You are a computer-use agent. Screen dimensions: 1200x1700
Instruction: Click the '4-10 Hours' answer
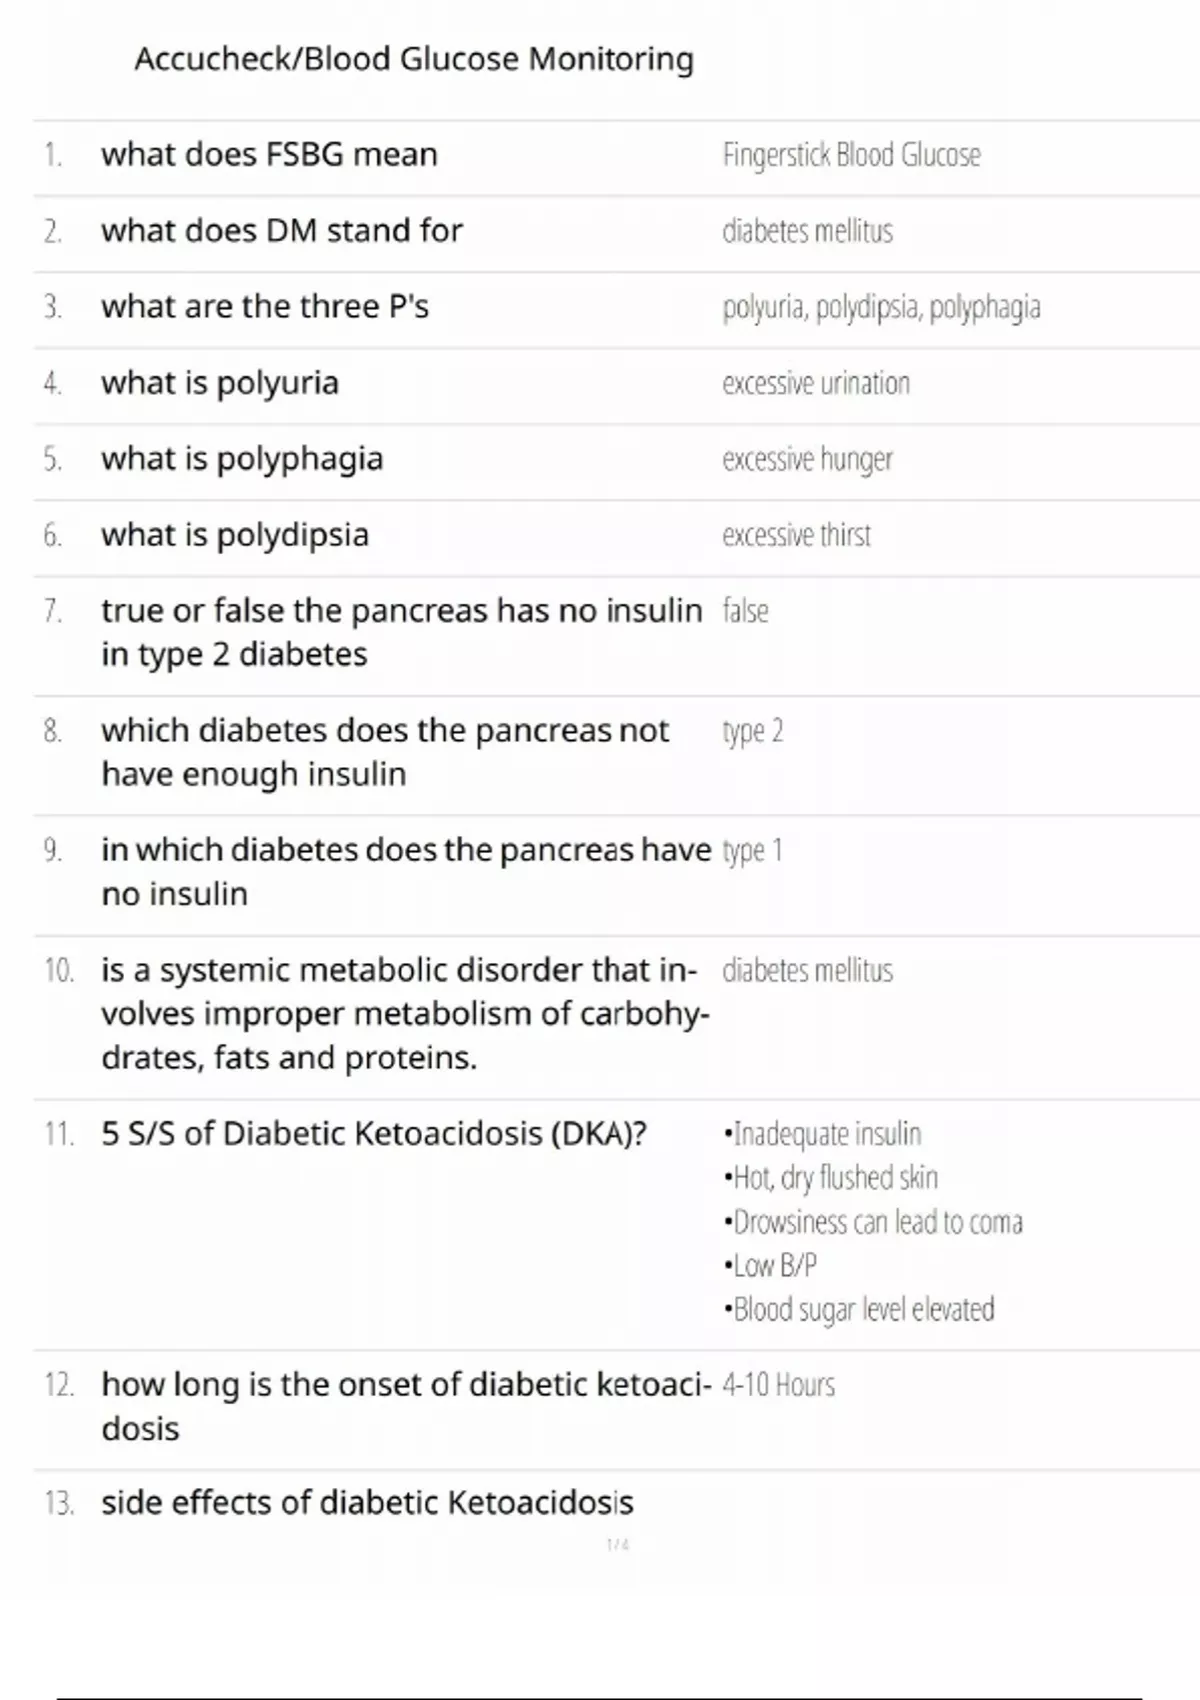(778, 1385)
